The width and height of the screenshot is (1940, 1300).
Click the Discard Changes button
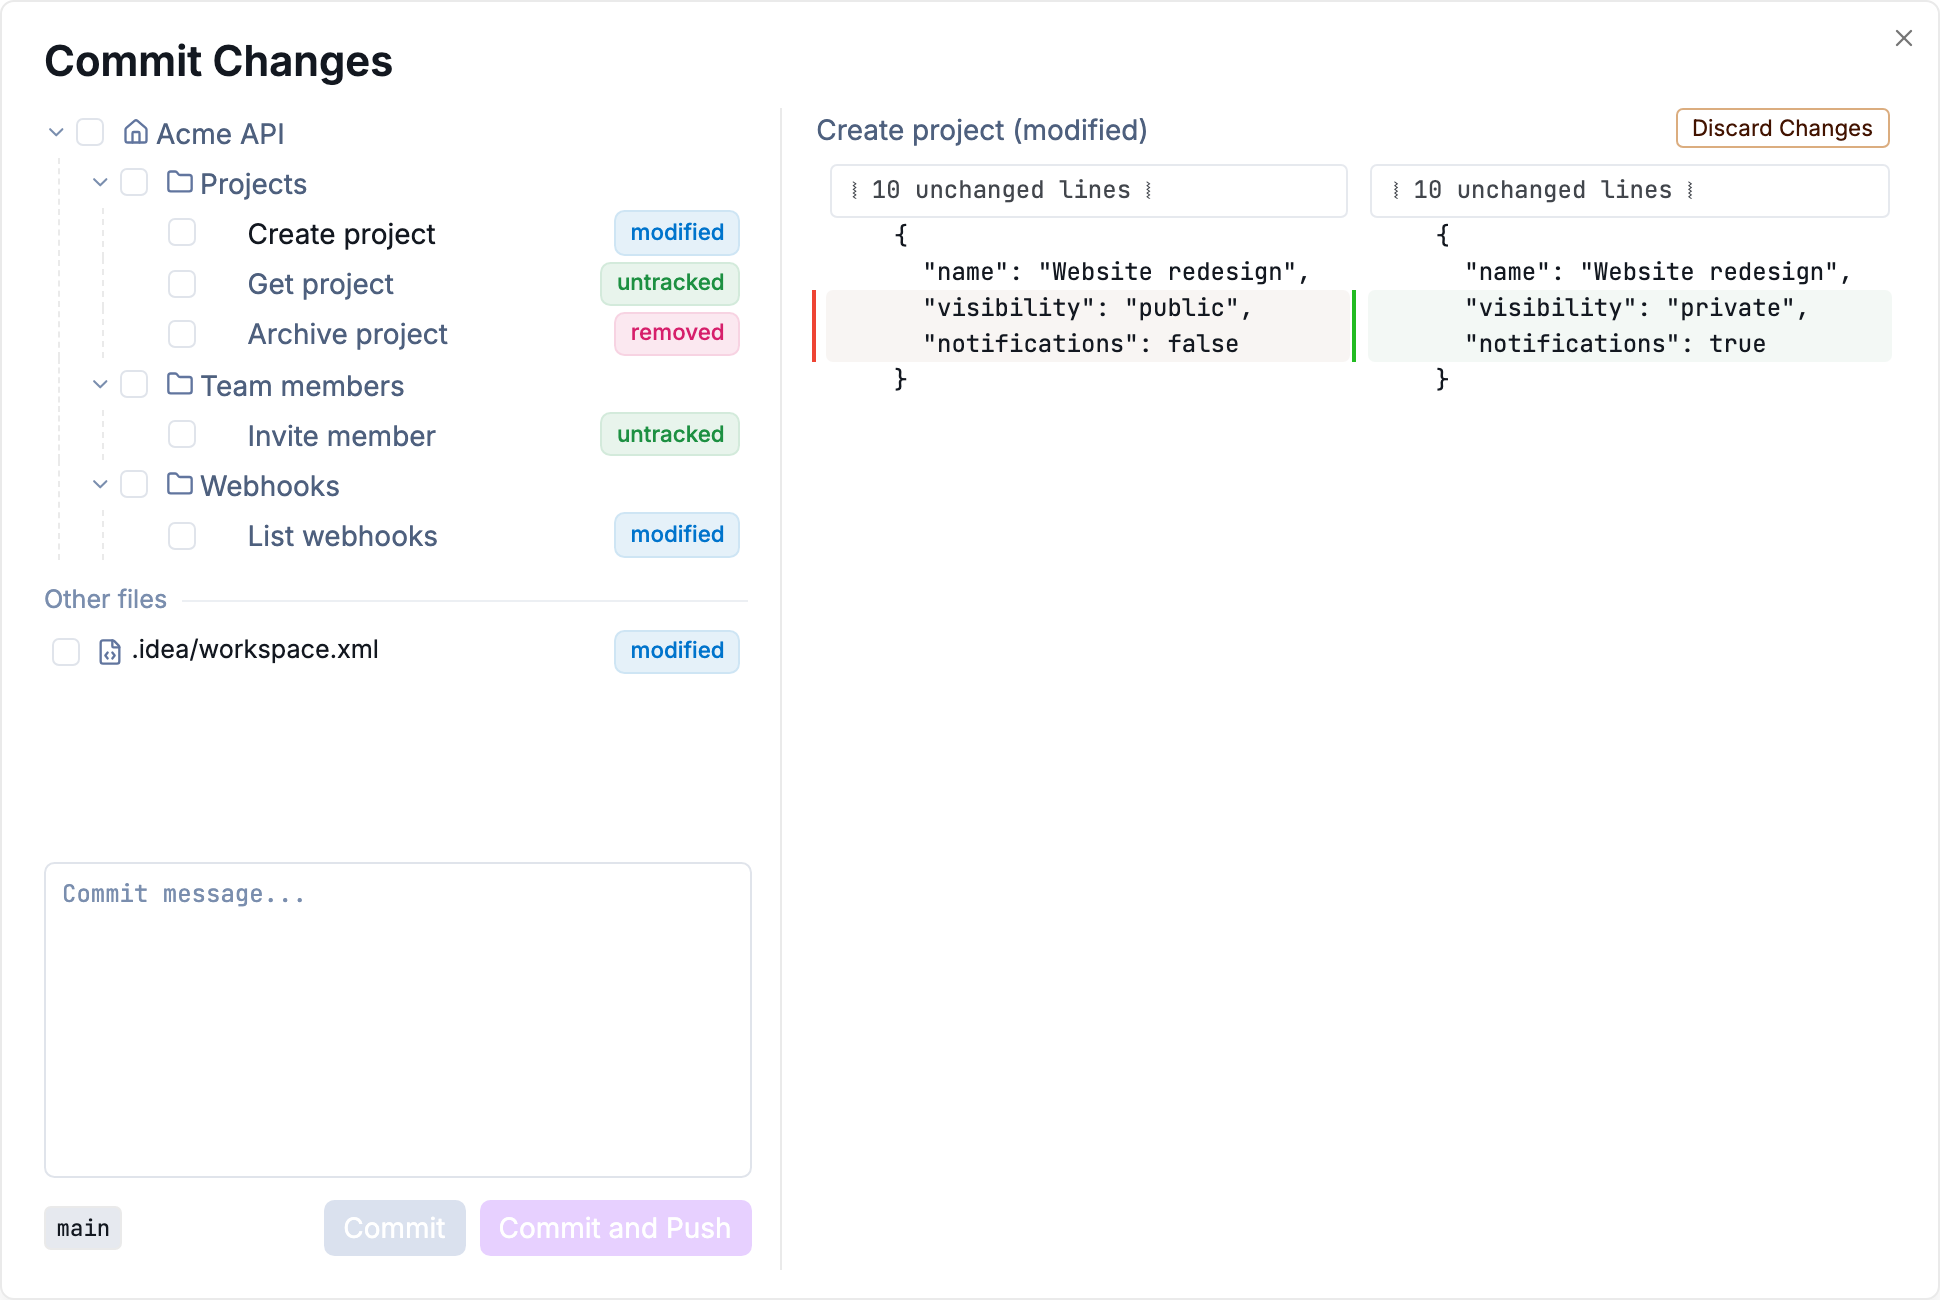pos(1782,128)
